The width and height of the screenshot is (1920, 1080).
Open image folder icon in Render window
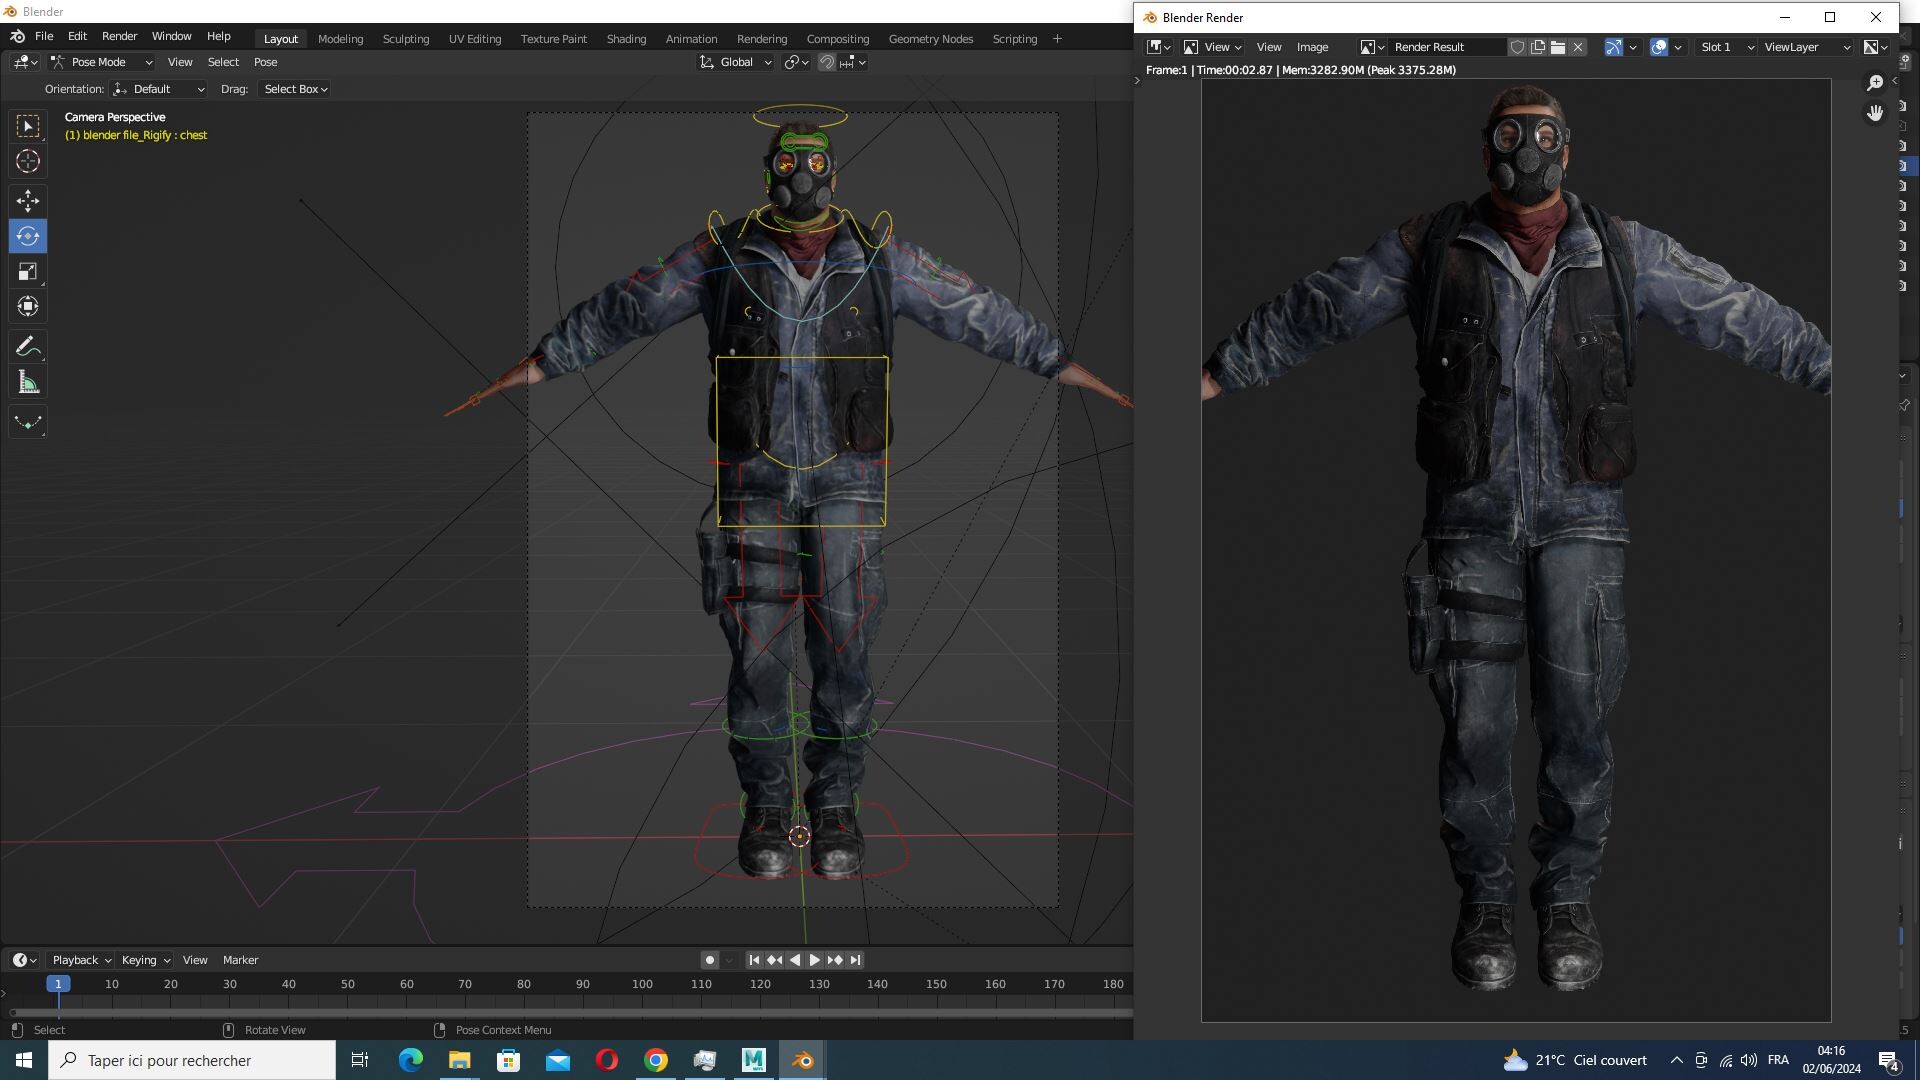pos(1558,47)
